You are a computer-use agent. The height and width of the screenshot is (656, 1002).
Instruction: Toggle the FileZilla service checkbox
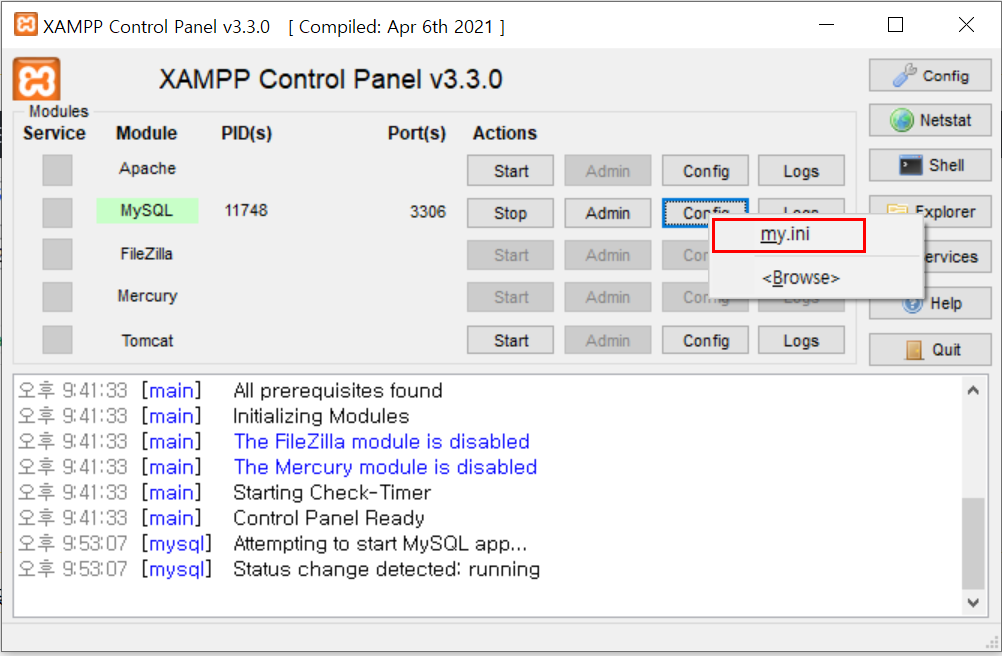click(x=57, y=254)
